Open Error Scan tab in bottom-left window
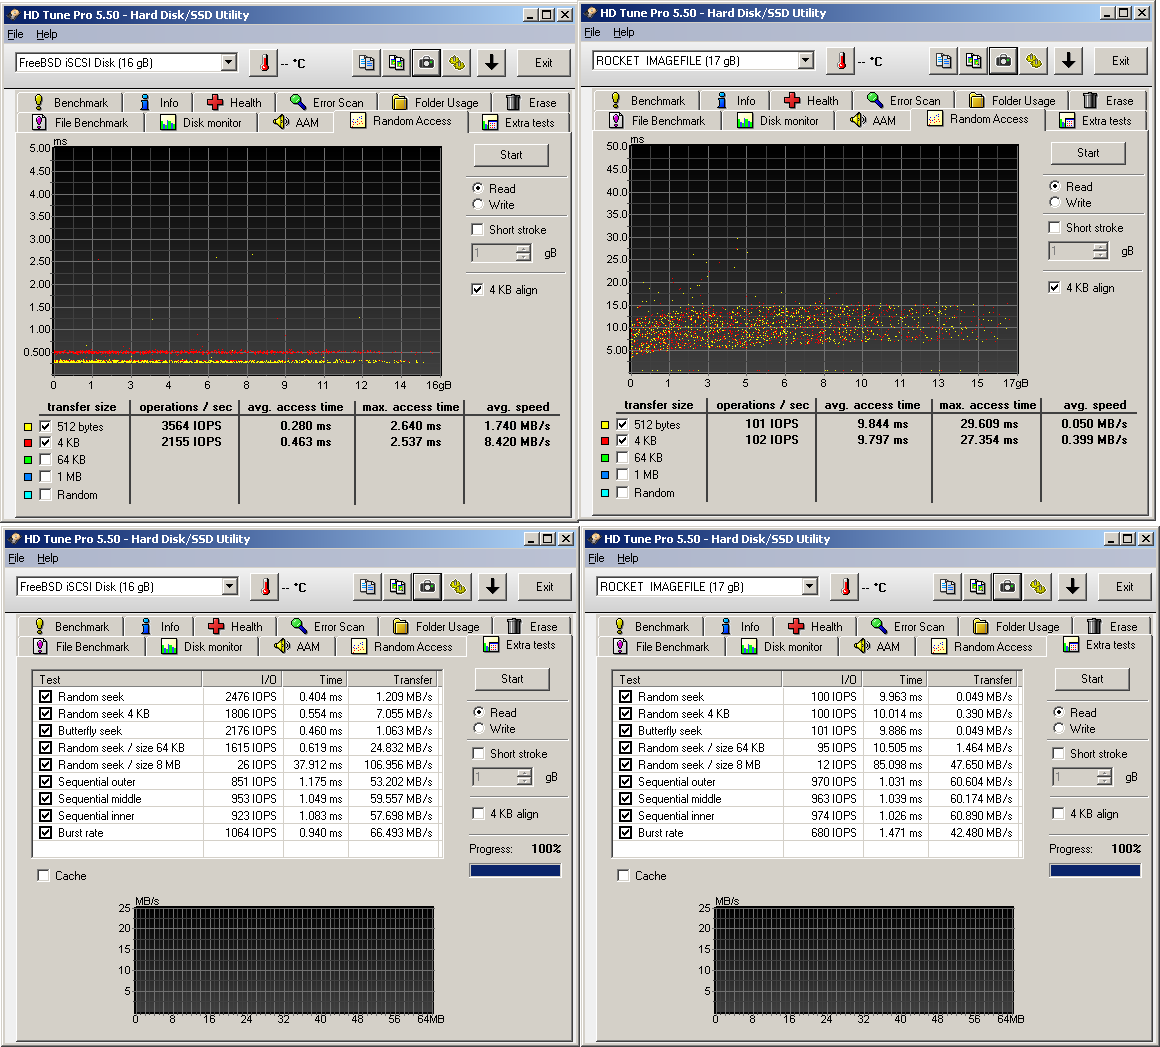This screenshot has width=1160, height=1047. tap(328, 627)
